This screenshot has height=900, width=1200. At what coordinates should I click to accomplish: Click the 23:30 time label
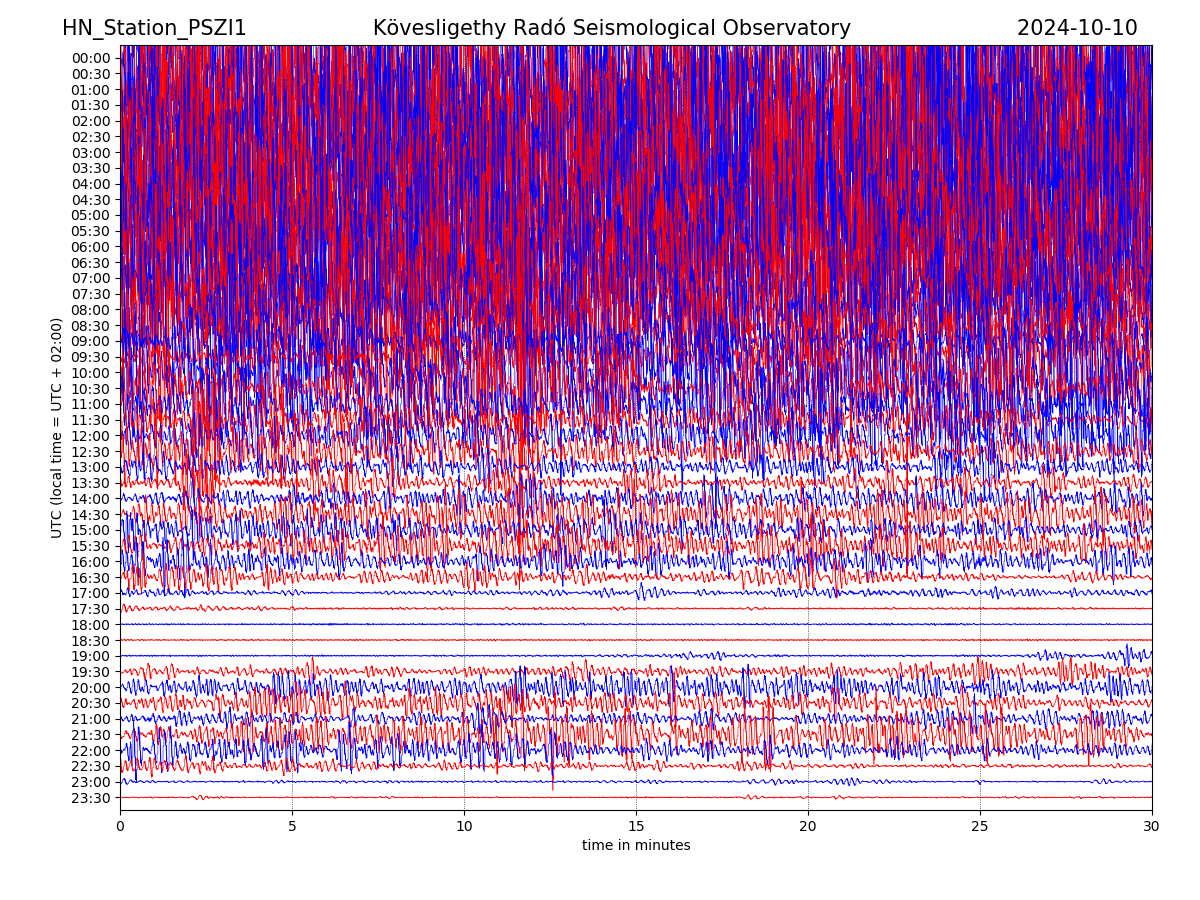click(90, 798)
